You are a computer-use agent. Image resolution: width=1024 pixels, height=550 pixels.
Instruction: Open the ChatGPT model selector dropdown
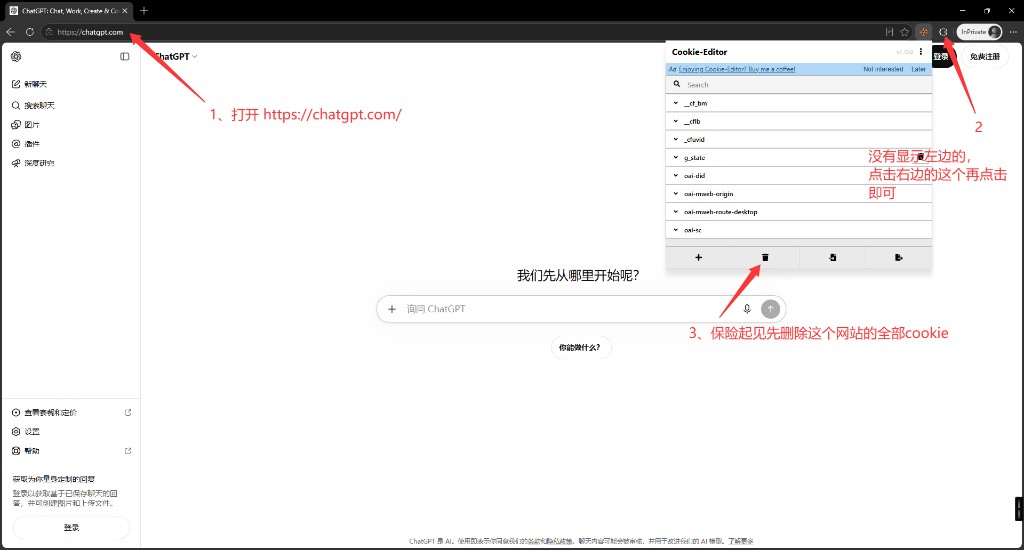click(x=176, y=57)
